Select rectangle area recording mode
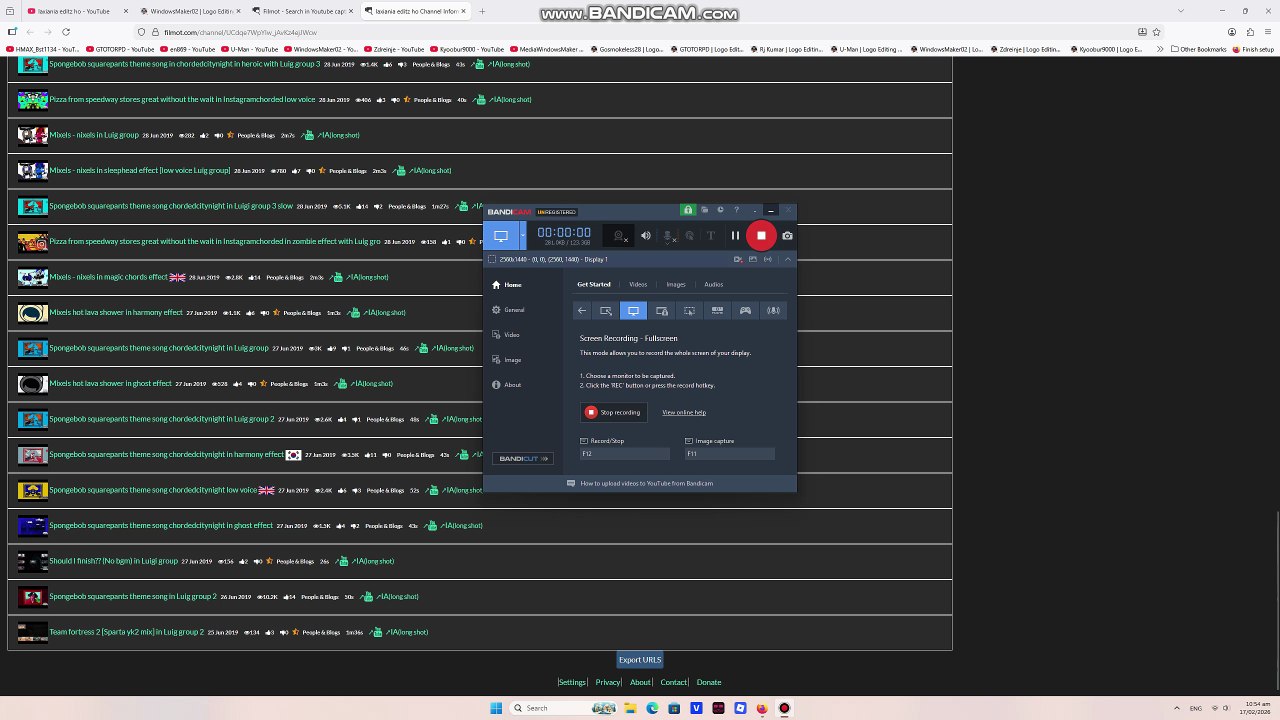This screenshot has width=1280, height=720. (x=605, y=311)
